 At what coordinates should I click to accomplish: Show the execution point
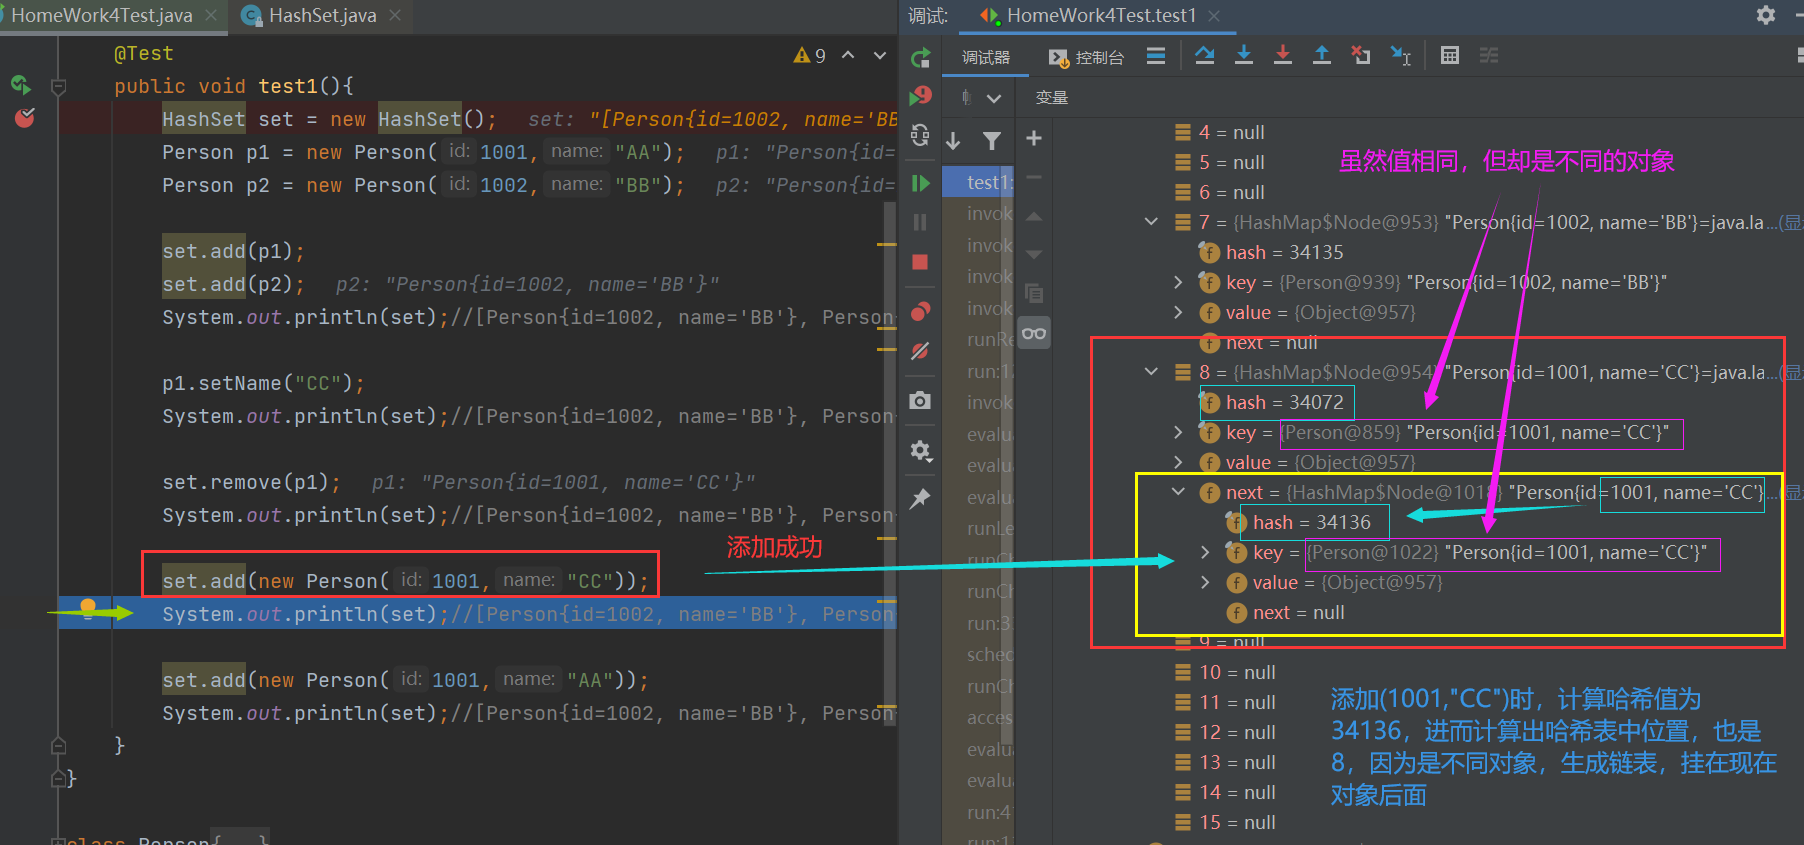1156,56
